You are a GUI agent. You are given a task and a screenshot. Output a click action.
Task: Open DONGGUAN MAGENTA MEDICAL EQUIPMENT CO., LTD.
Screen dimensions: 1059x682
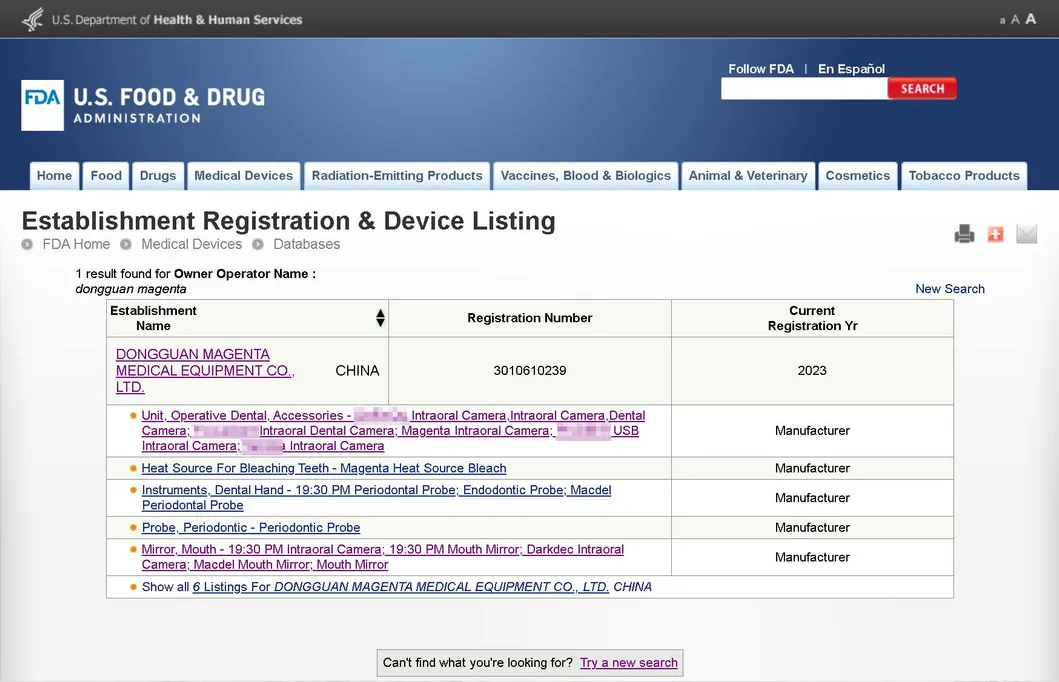point(204,370)
